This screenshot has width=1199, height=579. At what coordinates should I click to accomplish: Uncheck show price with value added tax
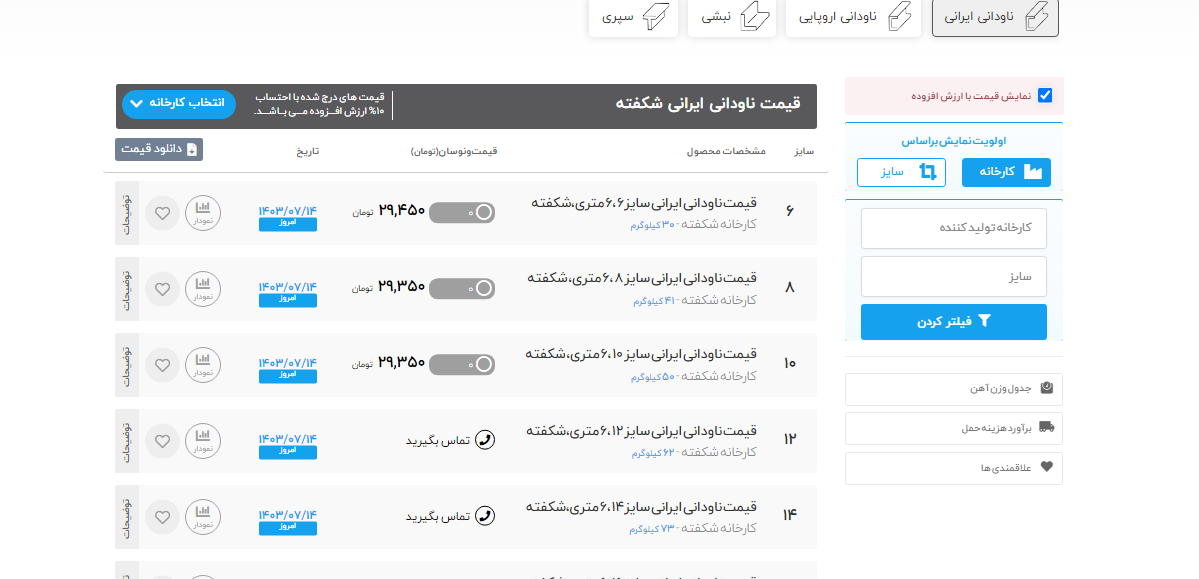click(1045, 96)
